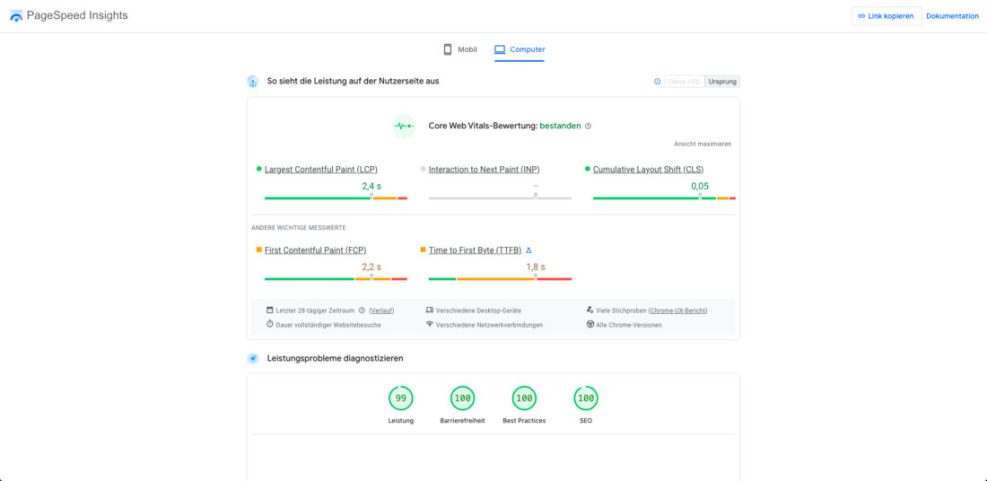Screen dimensions: 987x481
Task: Click the 'Link kopieren' button
Action: [886, 16]
